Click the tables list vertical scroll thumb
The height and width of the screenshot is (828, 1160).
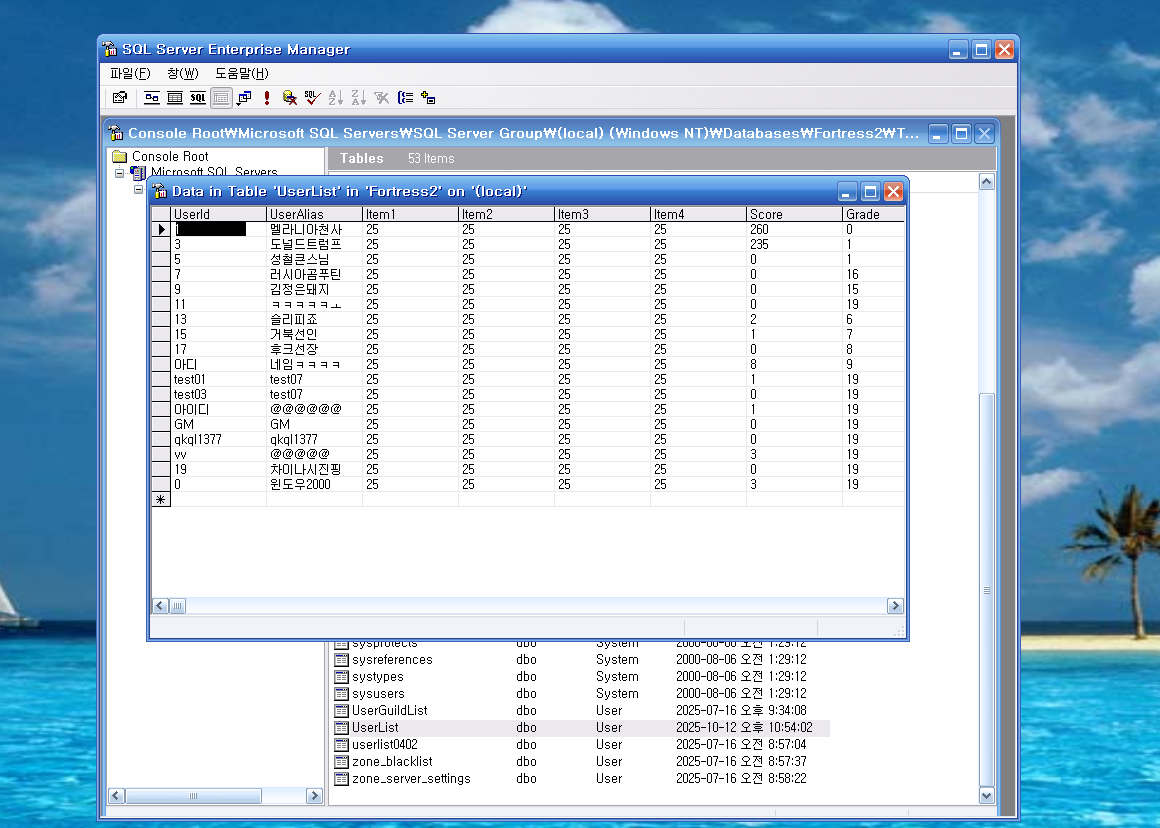(x=987, y=590)
